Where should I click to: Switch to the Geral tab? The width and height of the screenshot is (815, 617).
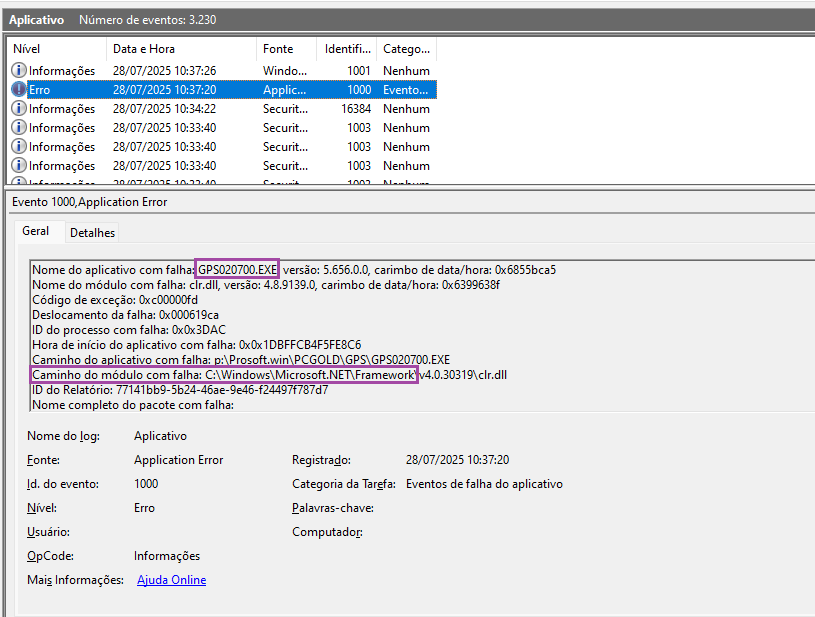pos(36,231)
